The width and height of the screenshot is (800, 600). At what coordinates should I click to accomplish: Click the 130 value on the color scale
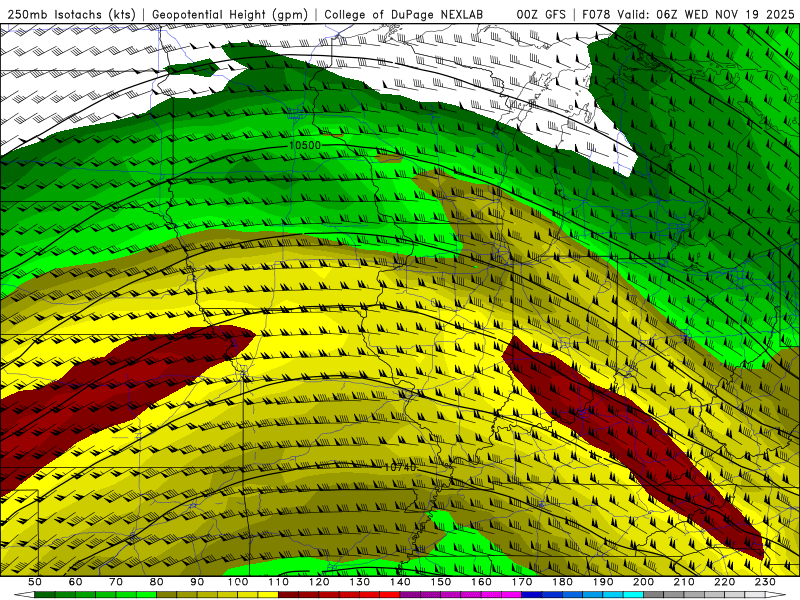tap(359, 582)
